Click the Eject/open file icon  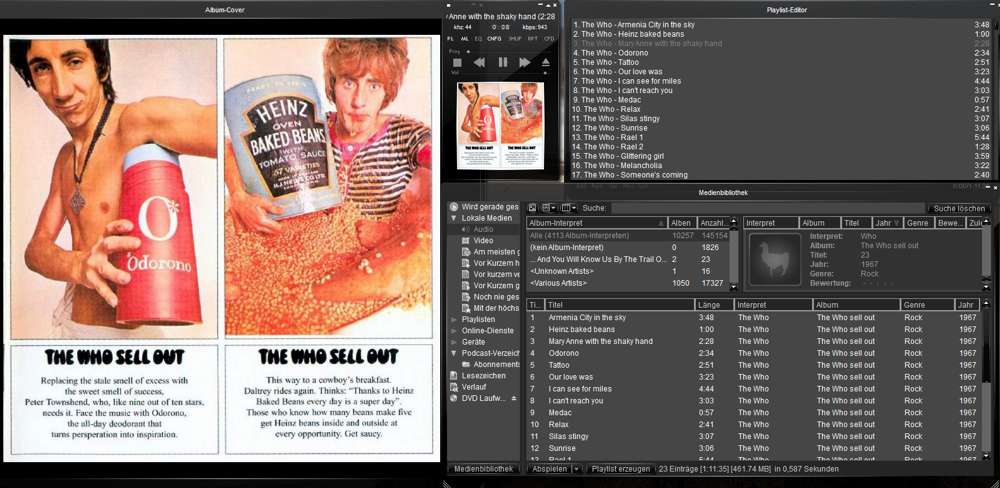pyautogui.click(x=546, y=62)
